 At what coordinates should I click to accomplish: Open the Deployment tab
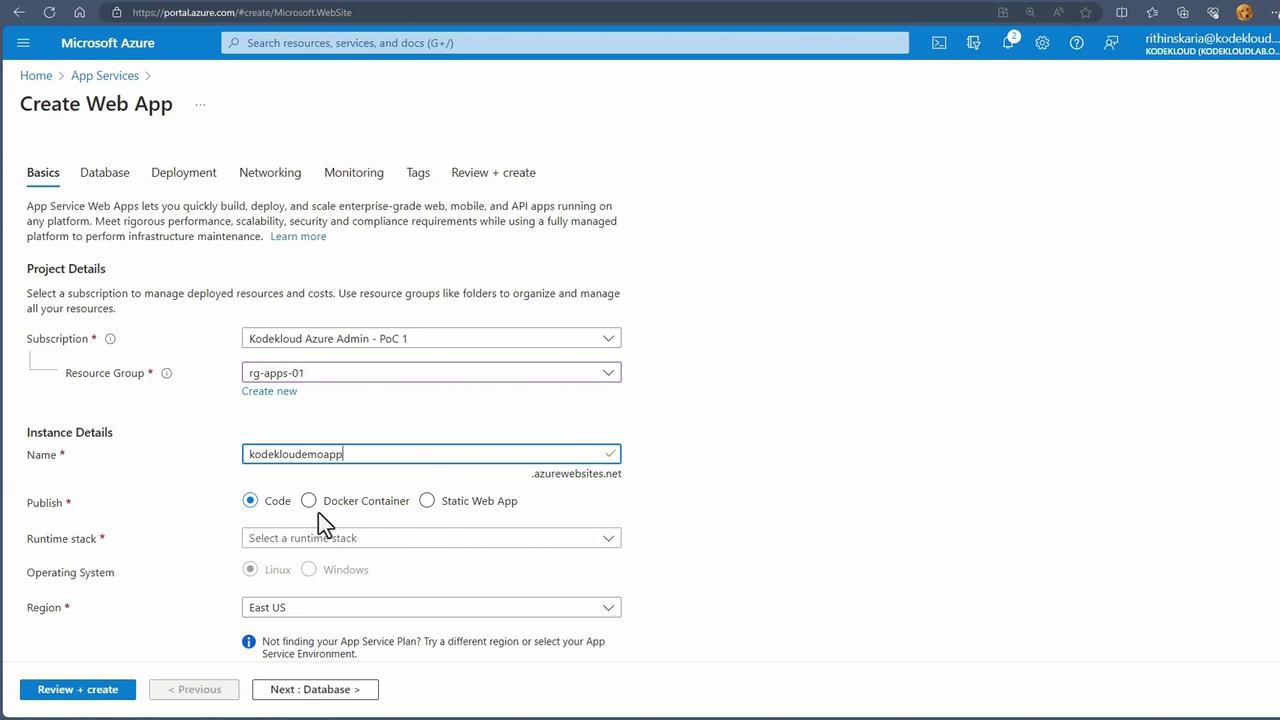[184, 173]
